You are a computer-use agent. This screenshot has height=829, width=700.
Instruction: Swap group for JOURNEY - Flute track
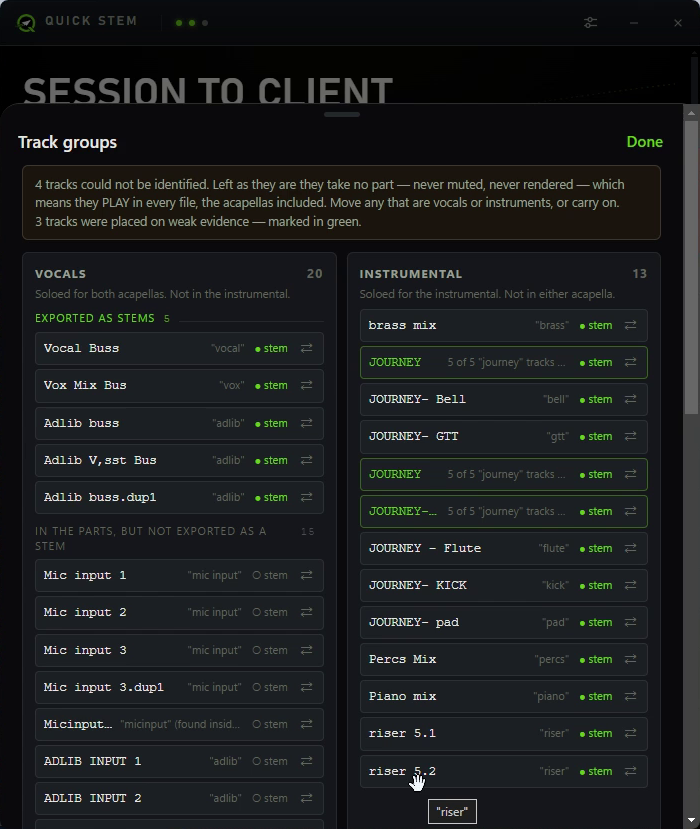630,548
